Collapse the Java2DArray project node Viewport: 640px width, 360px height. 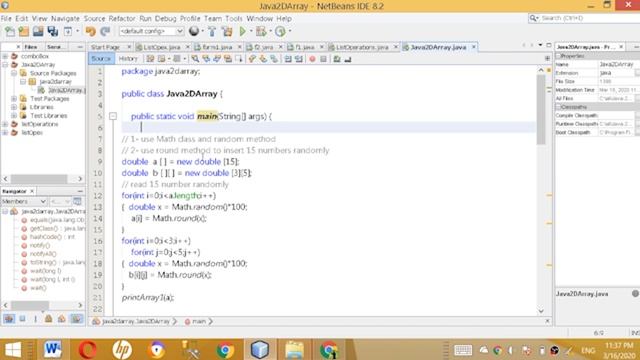(x=5, y=64)
